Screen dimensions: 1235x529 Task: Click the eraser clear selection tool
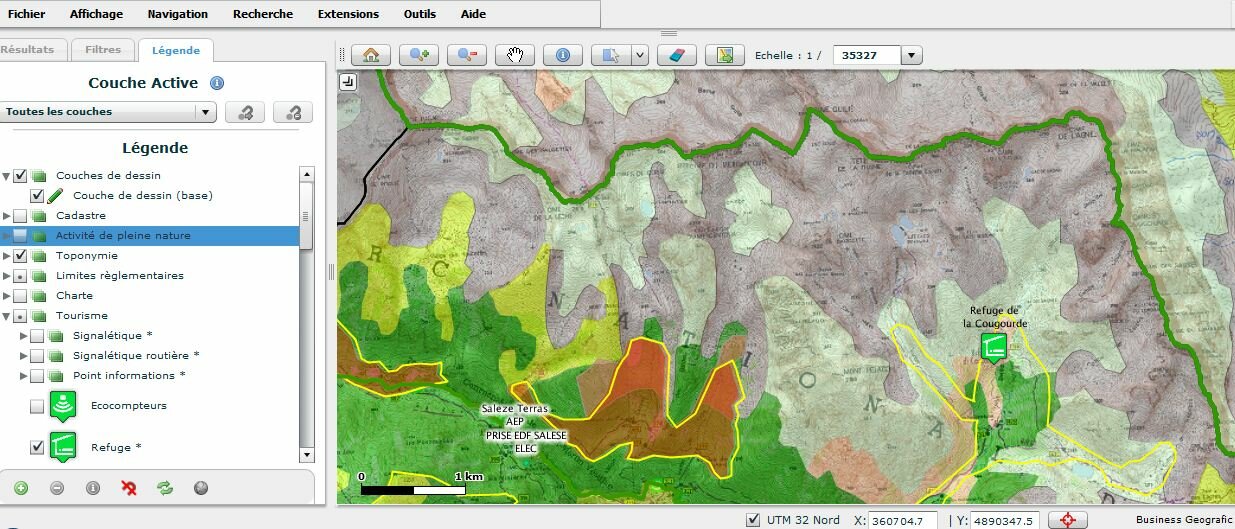point(677,55)
